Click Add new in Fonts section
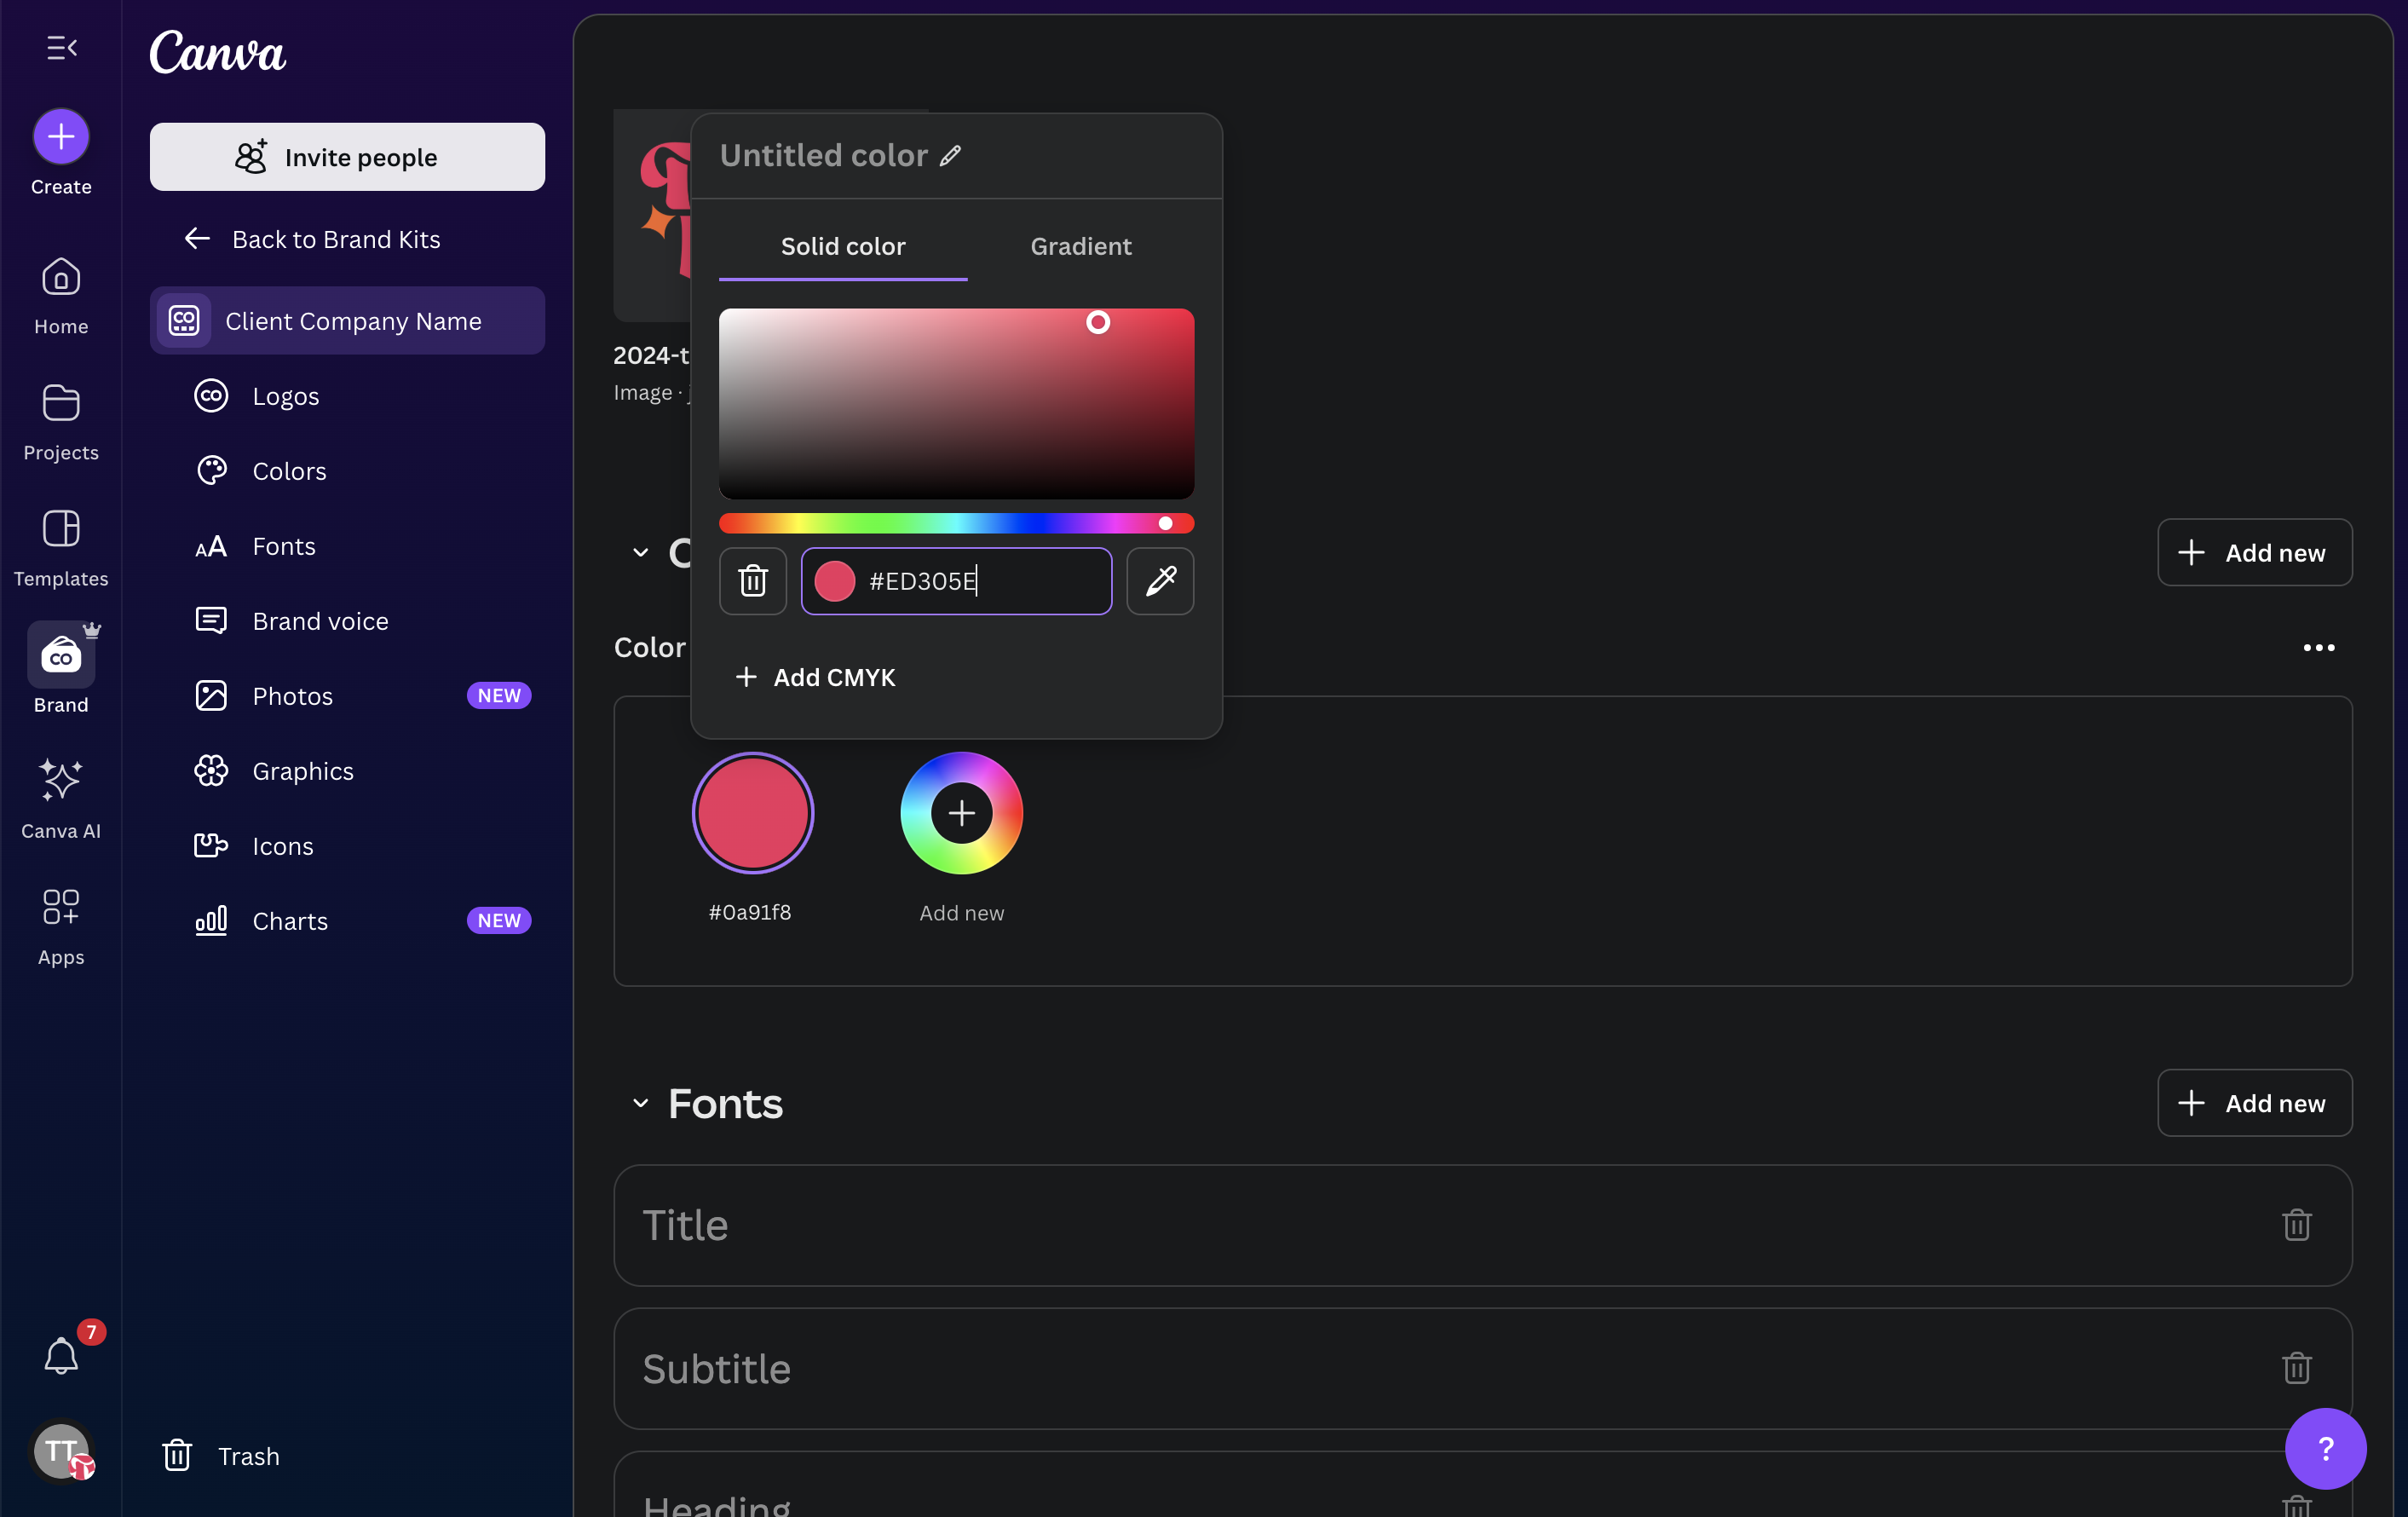This screenshot has height=1517, width=2408. [x=2254, y=1103]
